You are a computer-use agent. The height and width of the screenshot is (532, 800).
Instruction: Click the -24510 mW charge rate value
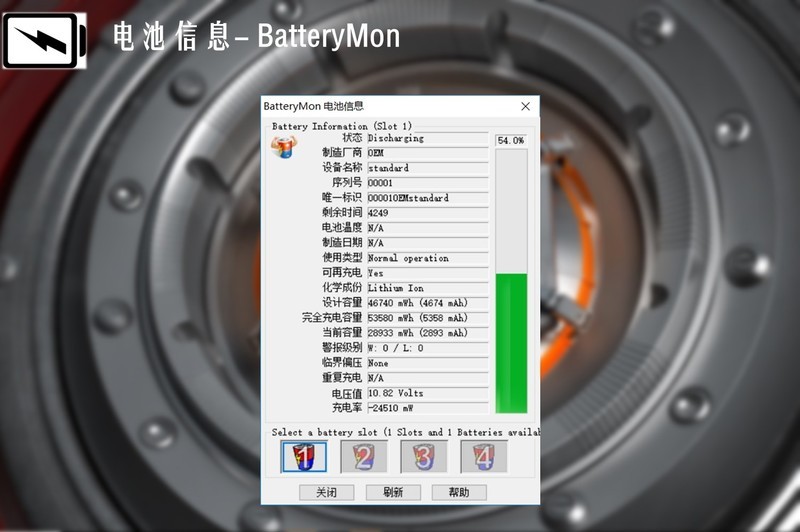428,408
